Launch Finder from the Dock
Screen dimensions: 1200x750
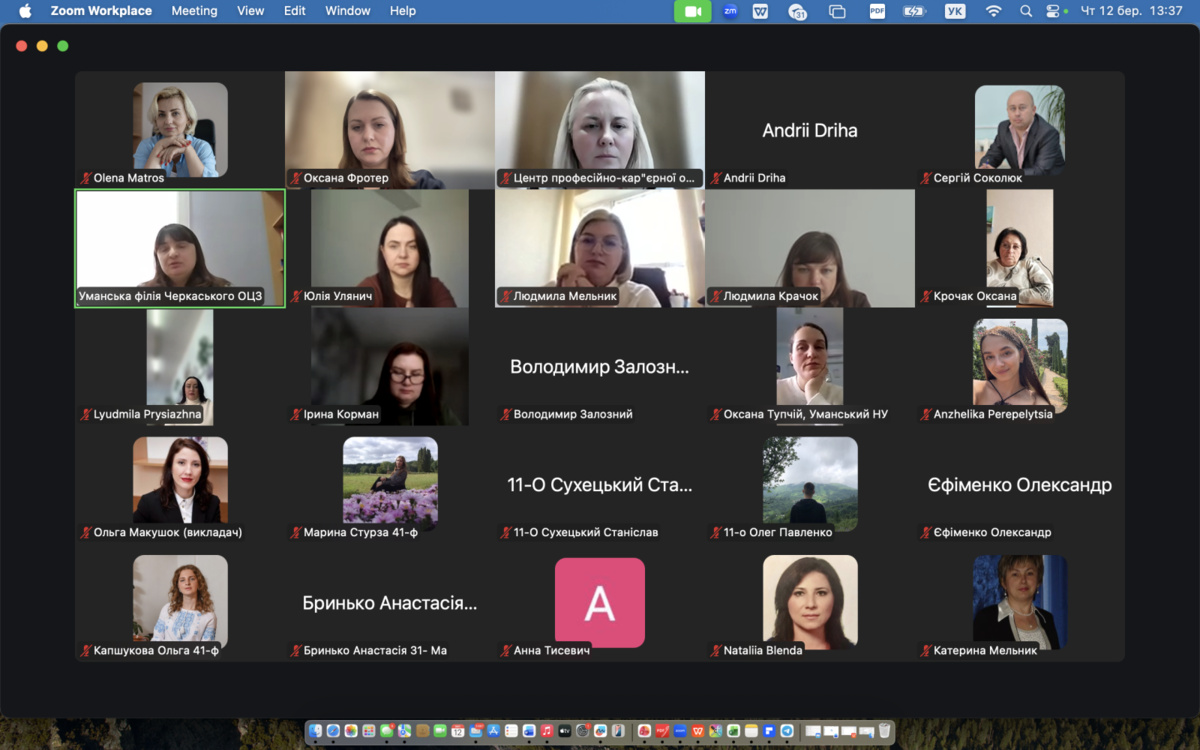pos(316,731)
